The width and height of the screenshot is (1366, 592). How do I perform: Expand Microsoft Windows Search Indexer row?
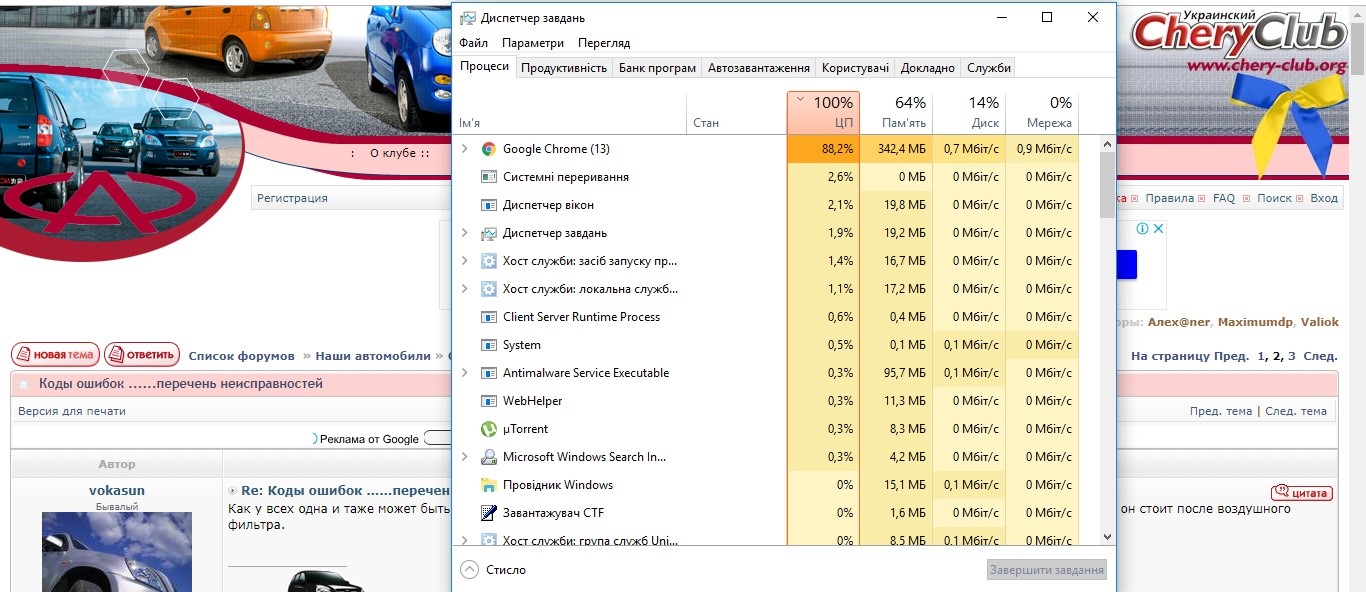tap(464, 457)
